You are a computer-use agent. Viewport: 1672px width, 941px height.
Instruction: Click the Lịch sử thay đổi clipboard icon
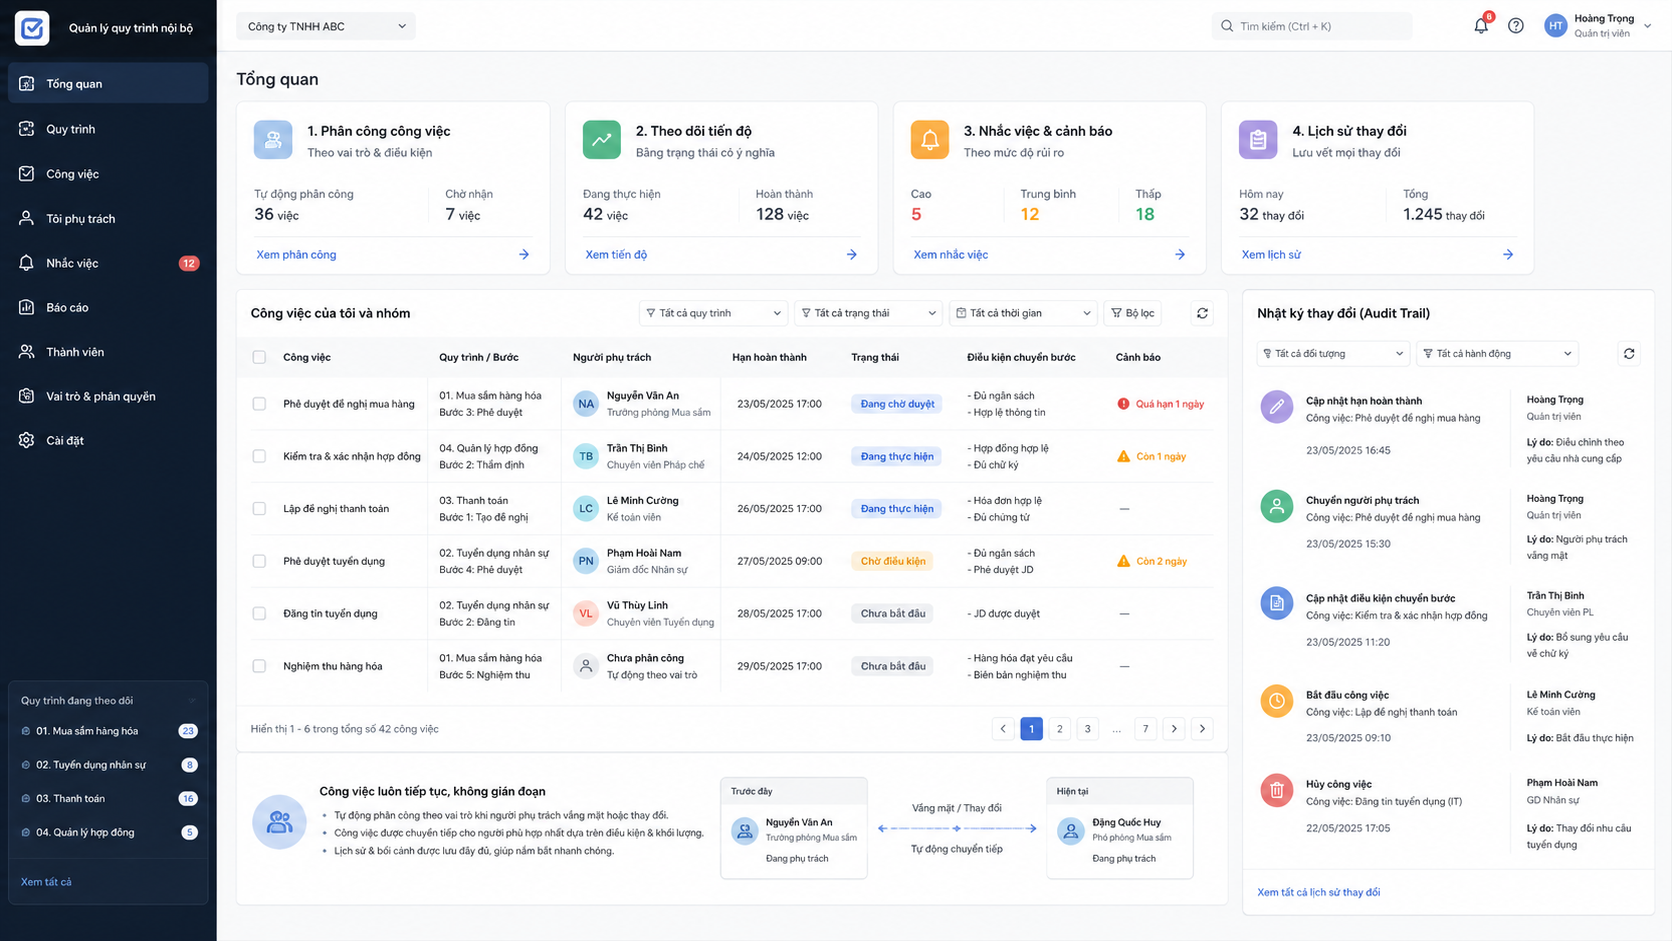1258,140
